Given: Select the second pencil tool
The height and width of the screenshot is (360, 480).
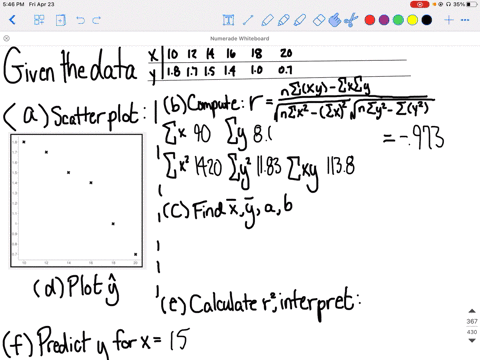Looking at the screenshot, I should [x=284, y=20].
